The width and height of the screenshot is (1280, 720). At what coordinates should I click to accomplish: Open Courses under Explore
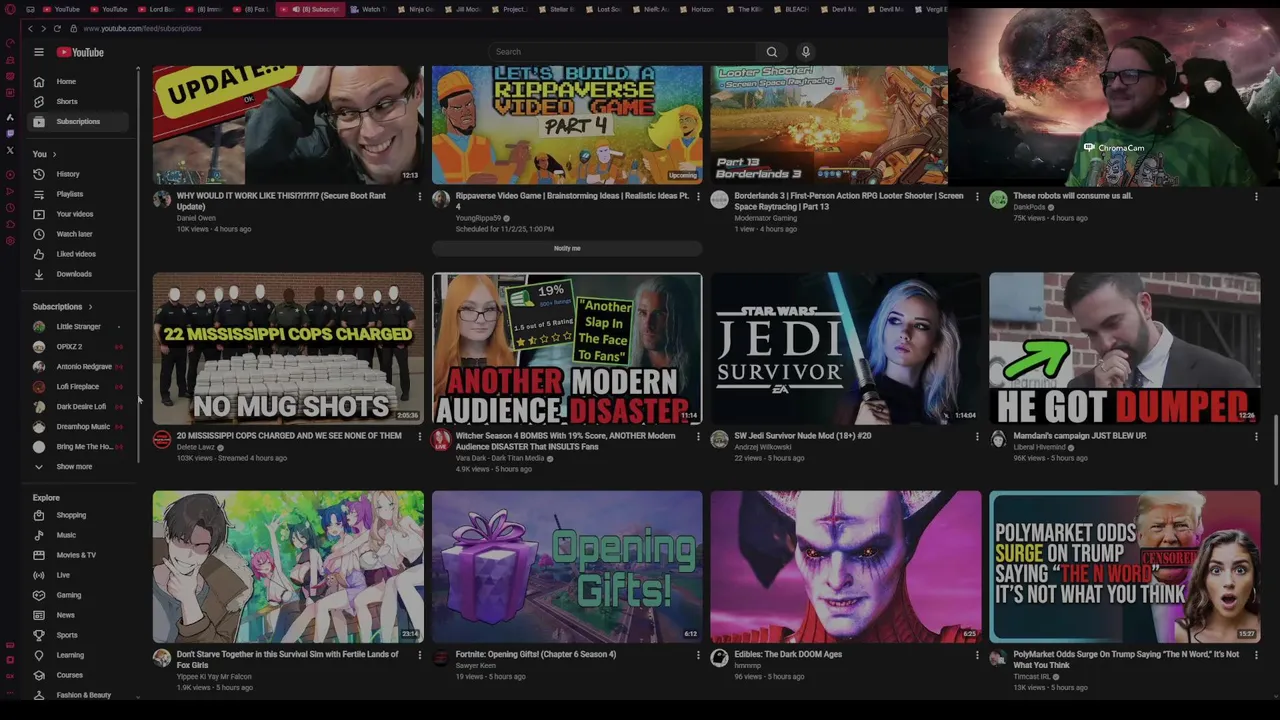point(80,675)
